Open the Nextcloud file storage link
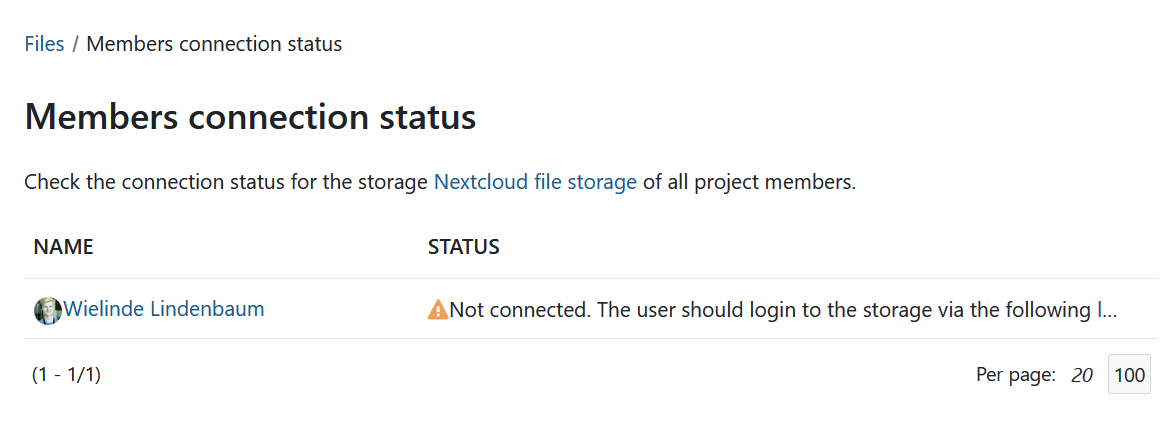 coord(535,182)
